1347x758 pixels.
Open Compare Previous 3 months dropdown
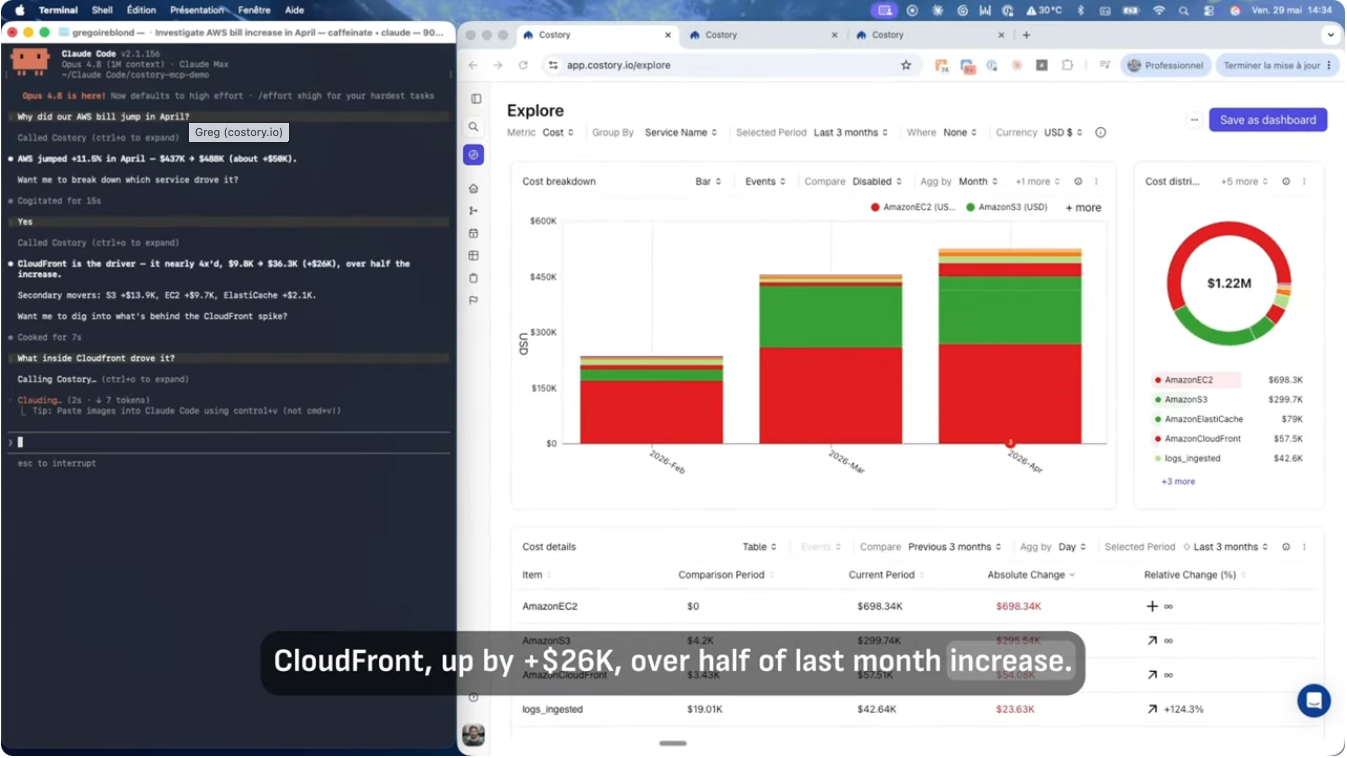pyautogui.click(x=955, y=547)
